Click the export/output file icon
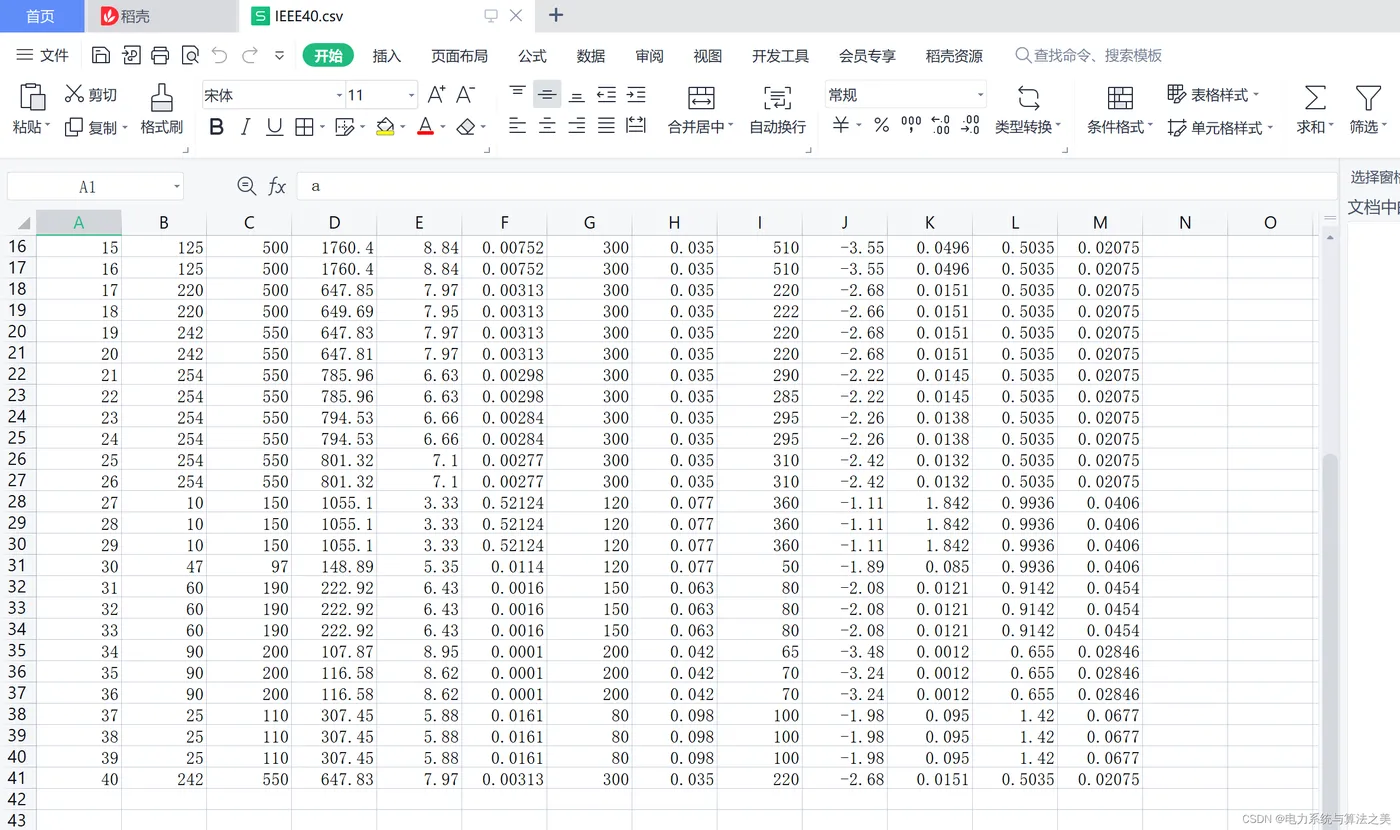The image size is (1400, 830). (131, 55)
